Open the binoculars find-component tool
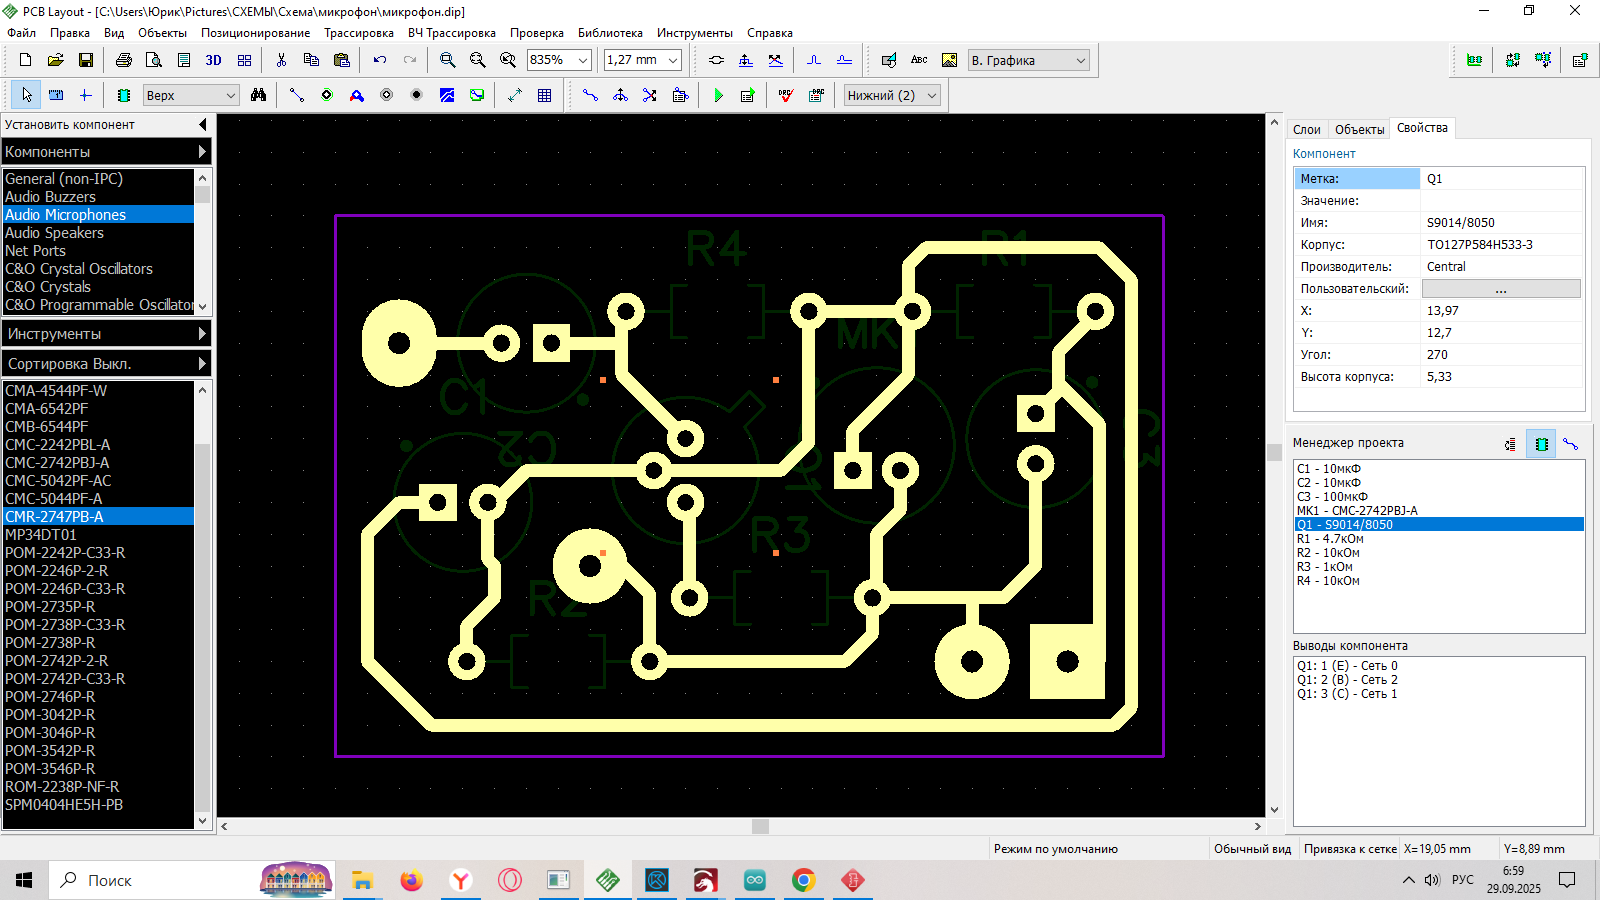This screenshot has height=900, width=1600. pos(259,95)
